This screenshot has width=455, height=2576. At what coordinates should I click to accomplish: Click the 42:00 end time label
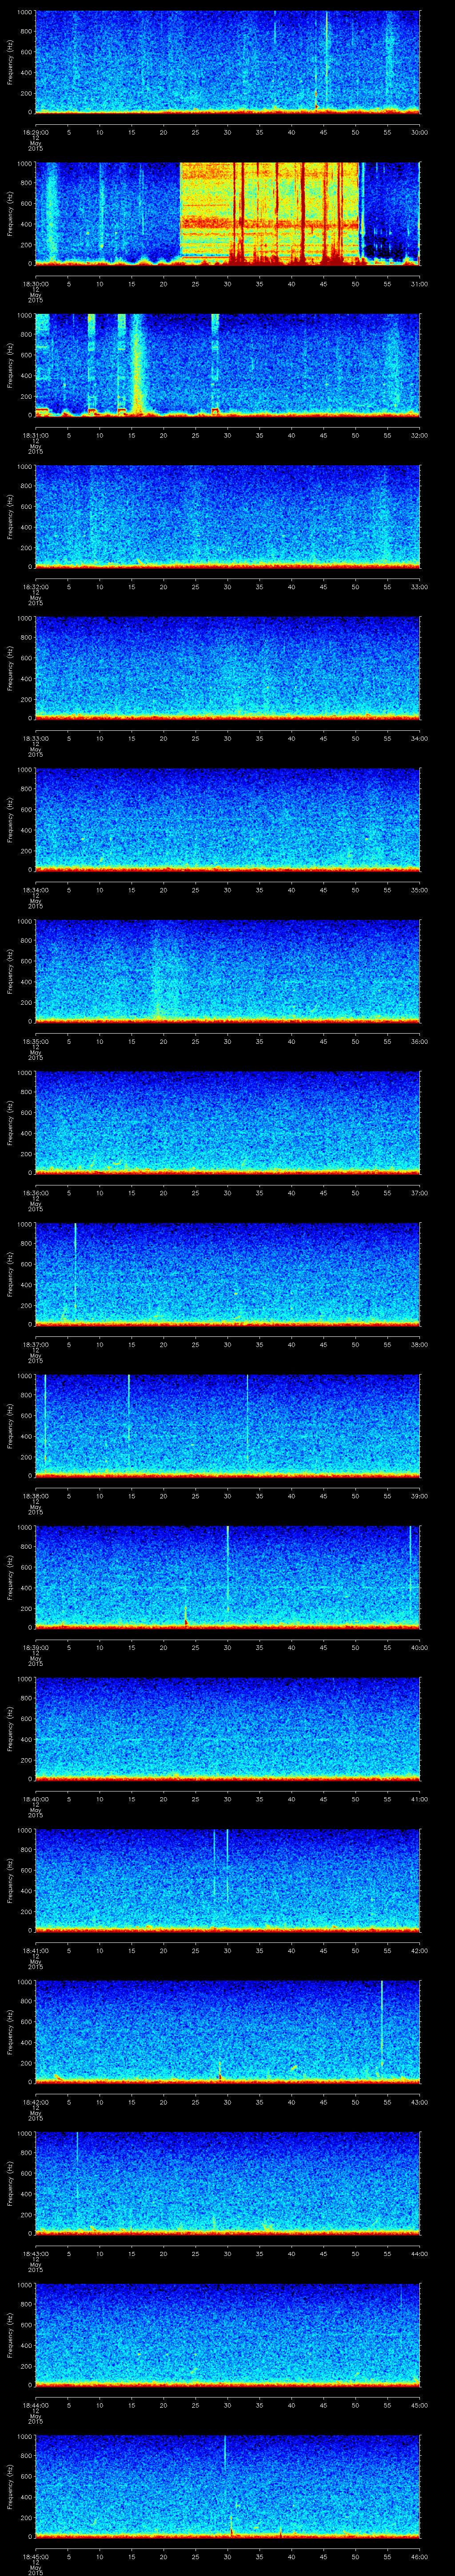[x=420, y=1950]
